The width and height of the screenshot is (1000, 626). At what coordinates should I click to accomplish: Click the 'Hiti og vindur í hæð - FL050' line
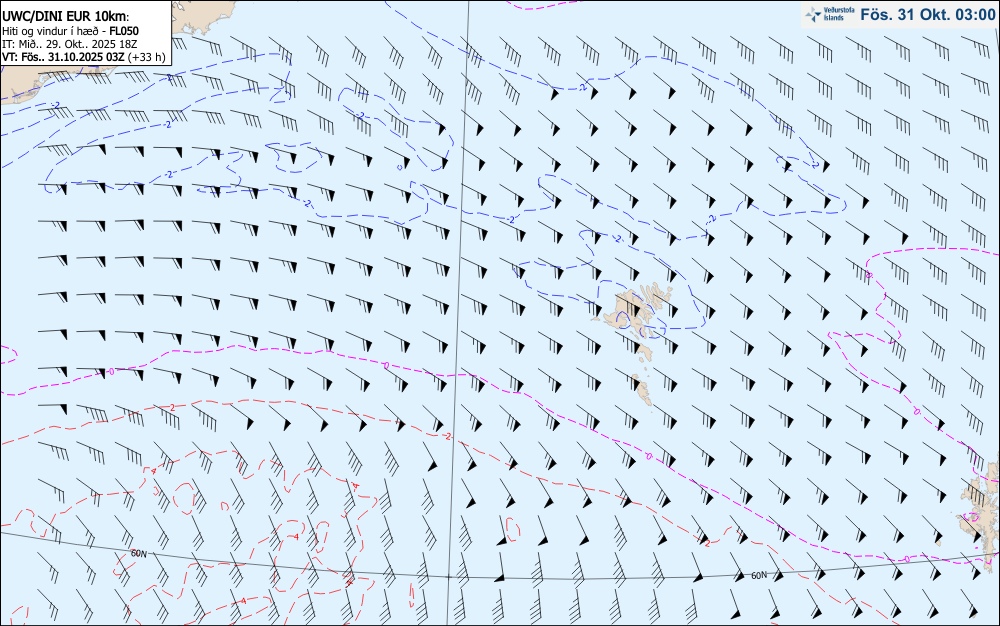70,31
